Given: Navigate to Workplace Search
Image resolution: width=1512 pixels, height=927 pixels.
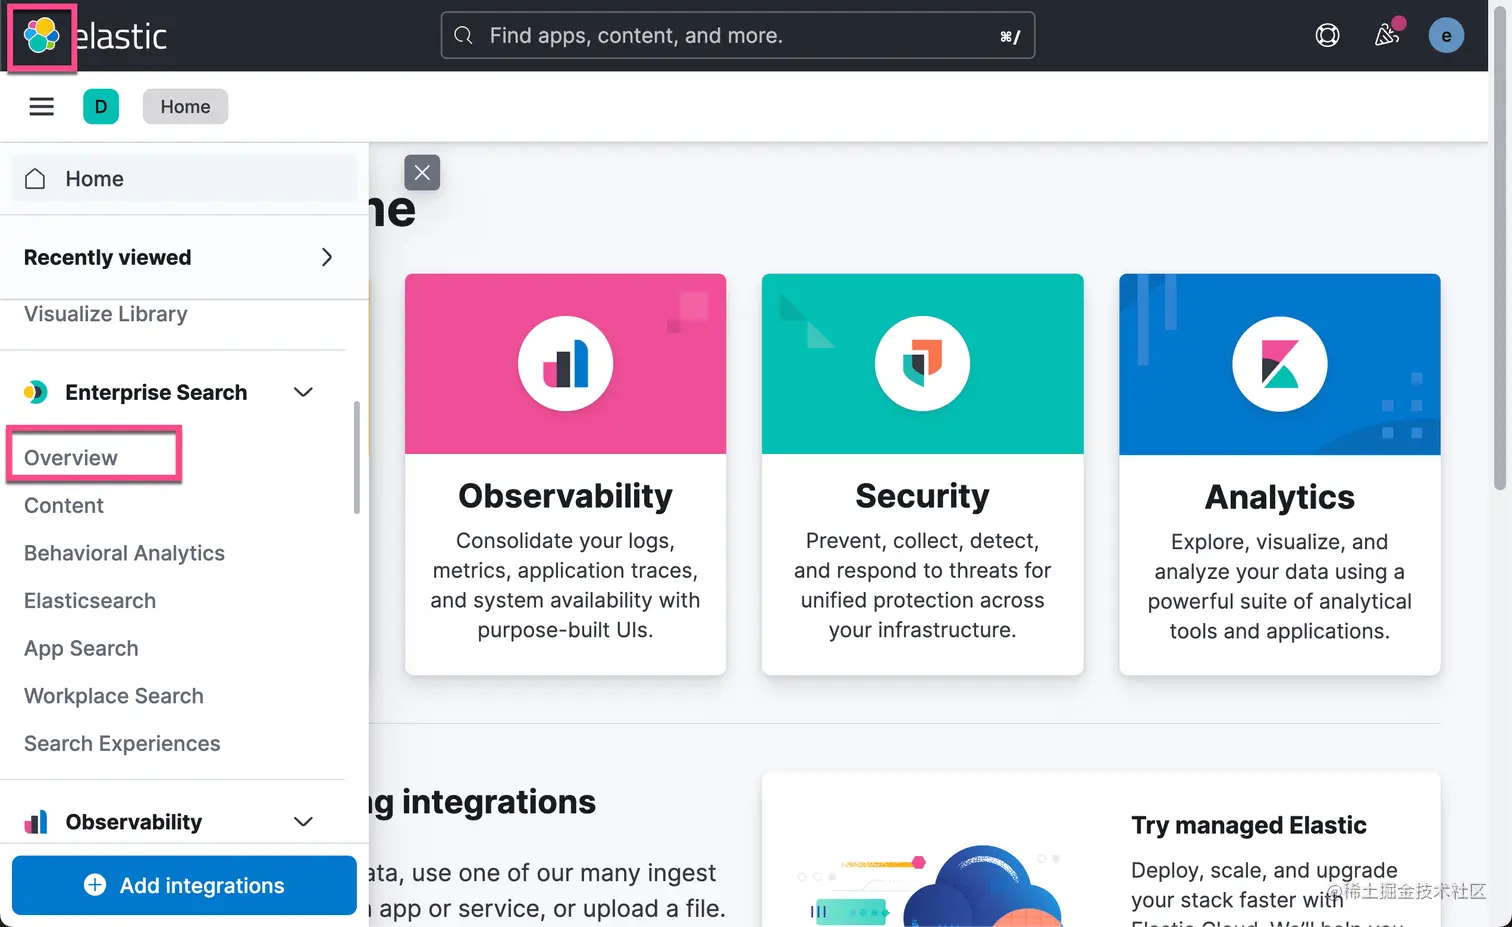Looking at the screenshot, I should click(x=113, y=696).
